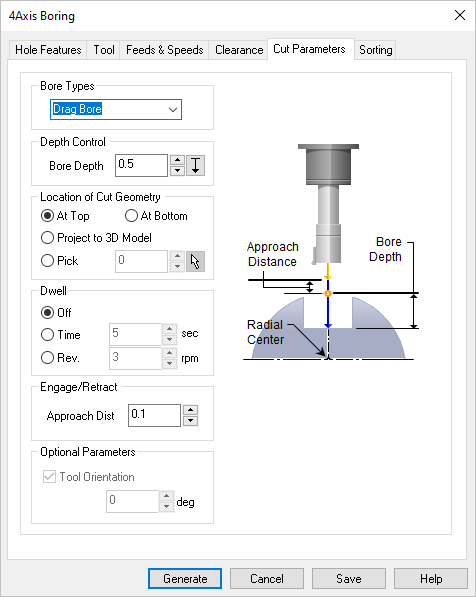Viewport: 476px width, 597px height.
Task: Decrease Pick value with down spinner
Action: (x=177, y=267)
